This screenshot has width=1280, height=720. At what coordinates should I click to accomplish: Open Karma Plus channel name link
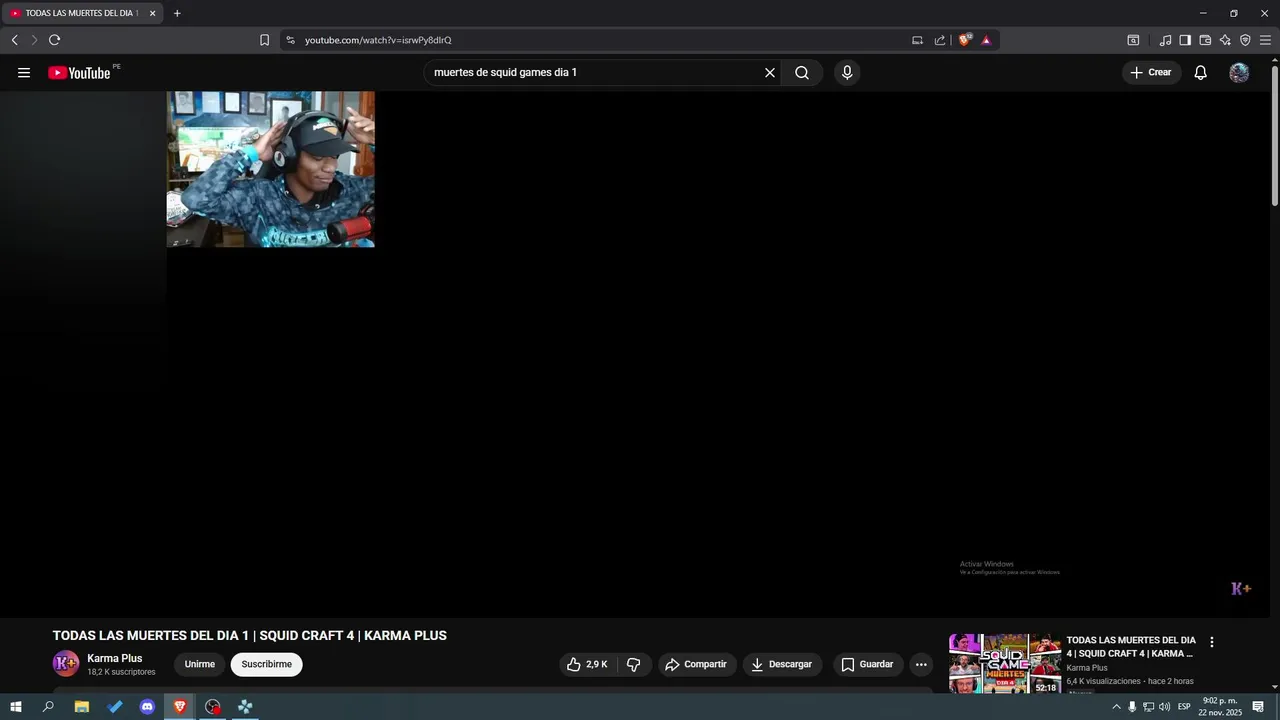tap(114, 658)
